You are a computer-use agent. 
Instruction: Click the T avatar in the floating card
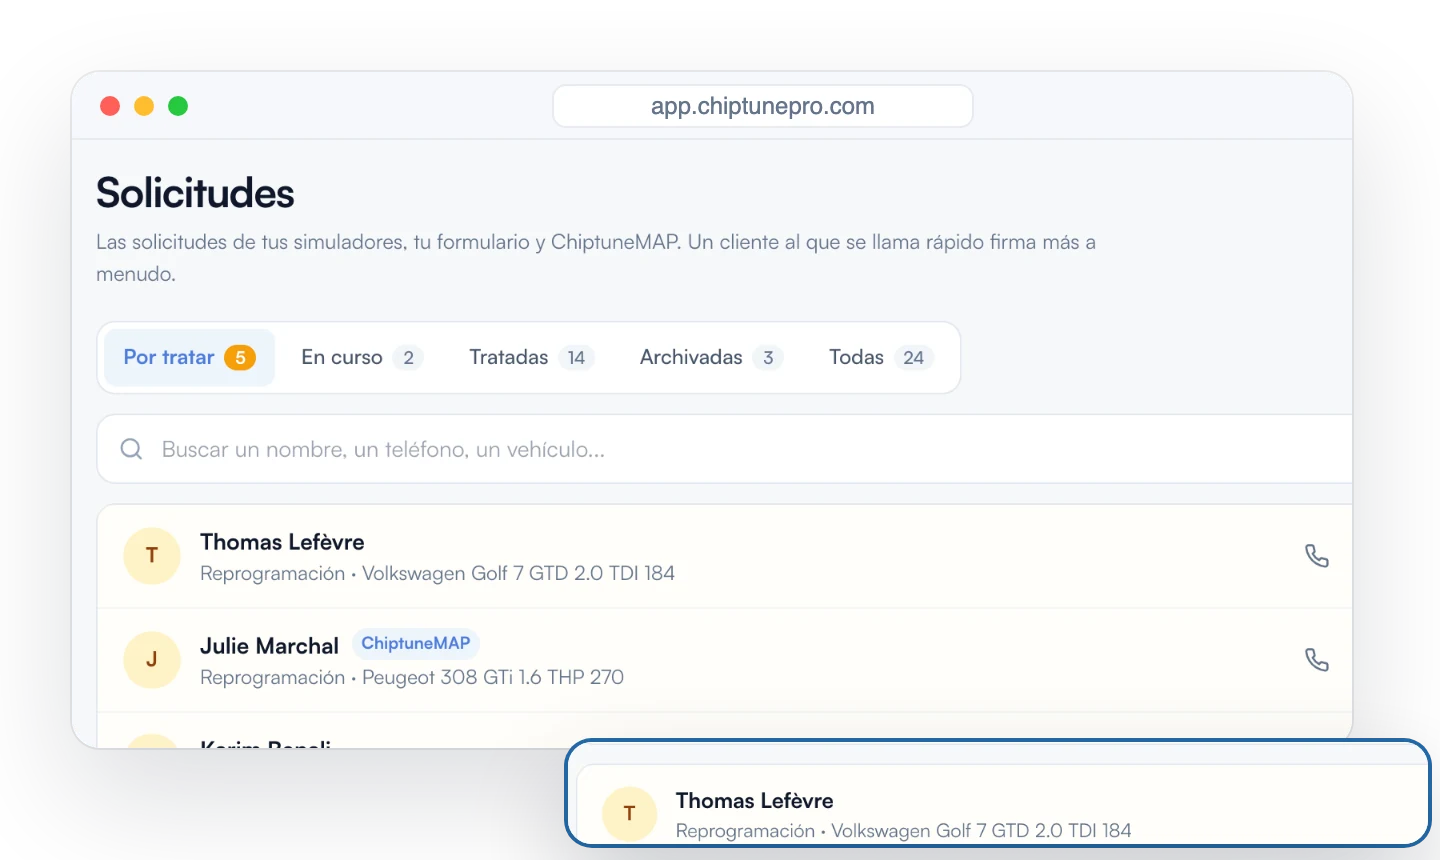point(629,813)
